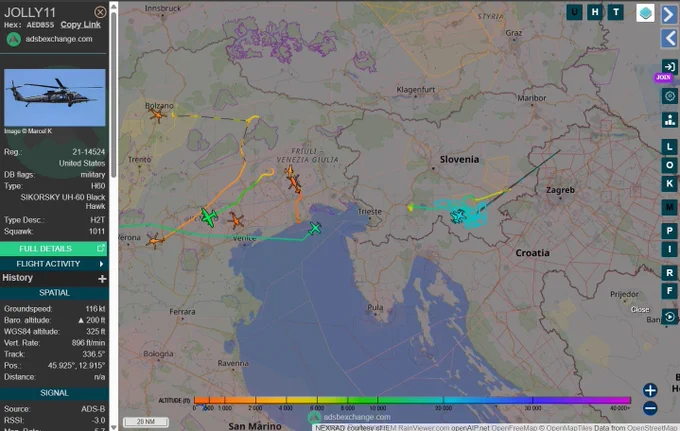Expand History with the plus icon

click(x=102, y=278)
